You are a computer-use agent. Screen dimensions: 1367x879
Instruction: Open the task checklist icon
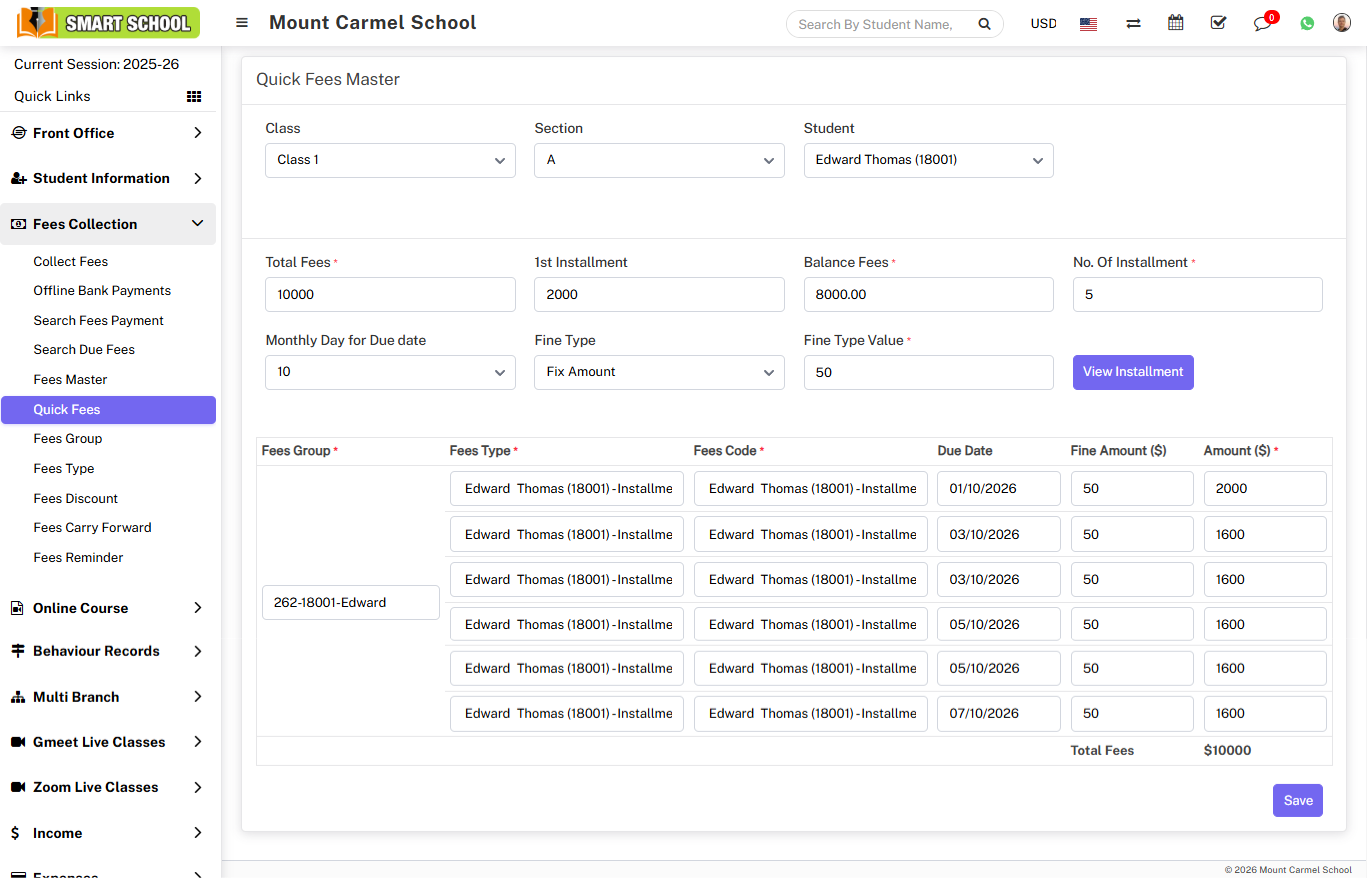(1218, 23)
